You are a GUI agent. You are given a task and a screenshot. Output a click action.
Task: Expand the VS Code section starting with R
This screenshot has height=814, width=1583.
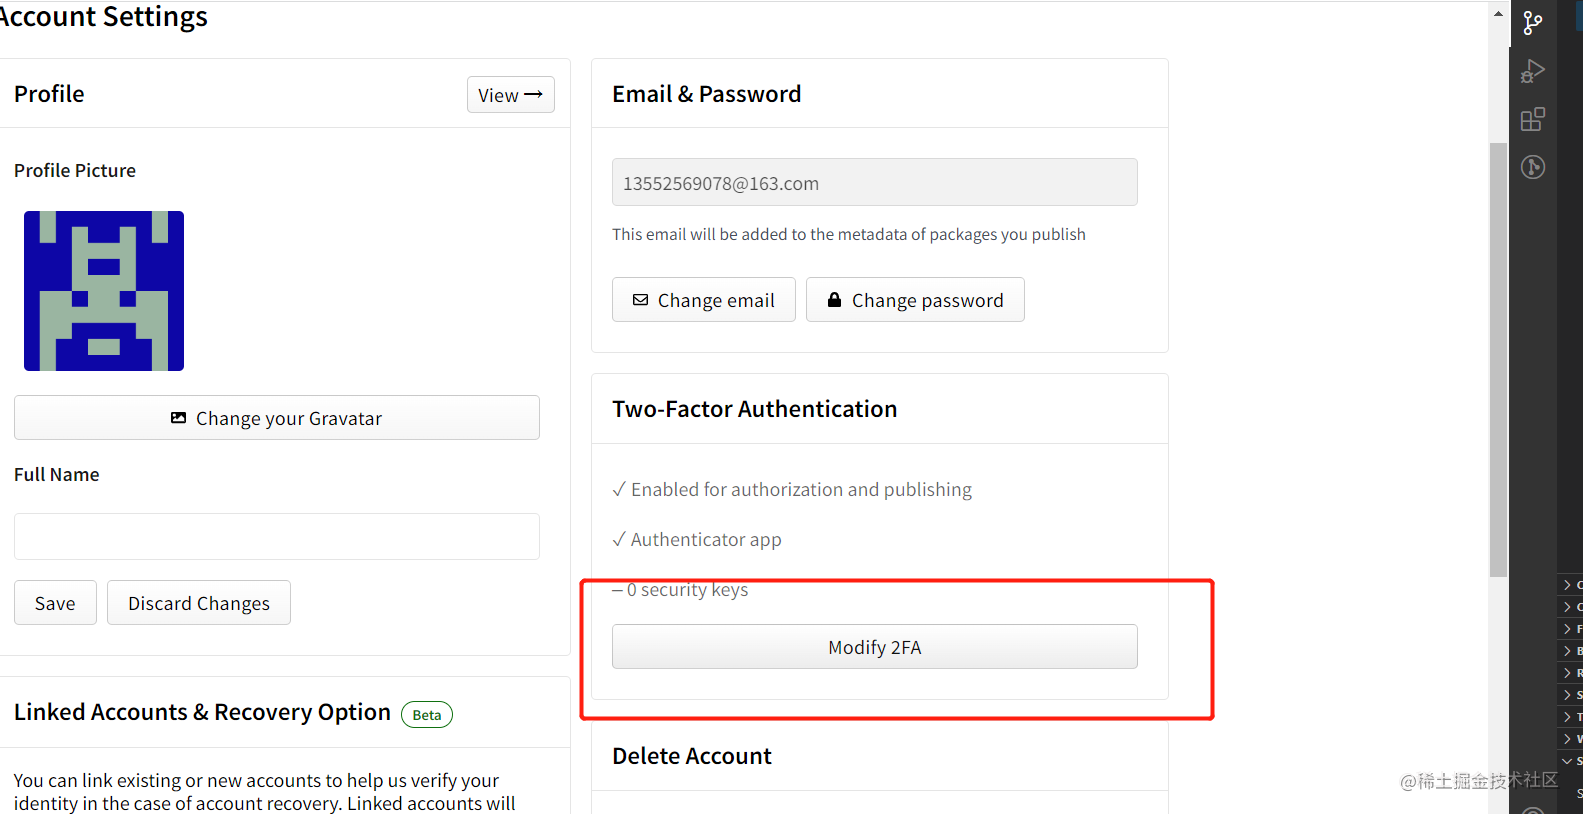tap(1570, 673)
